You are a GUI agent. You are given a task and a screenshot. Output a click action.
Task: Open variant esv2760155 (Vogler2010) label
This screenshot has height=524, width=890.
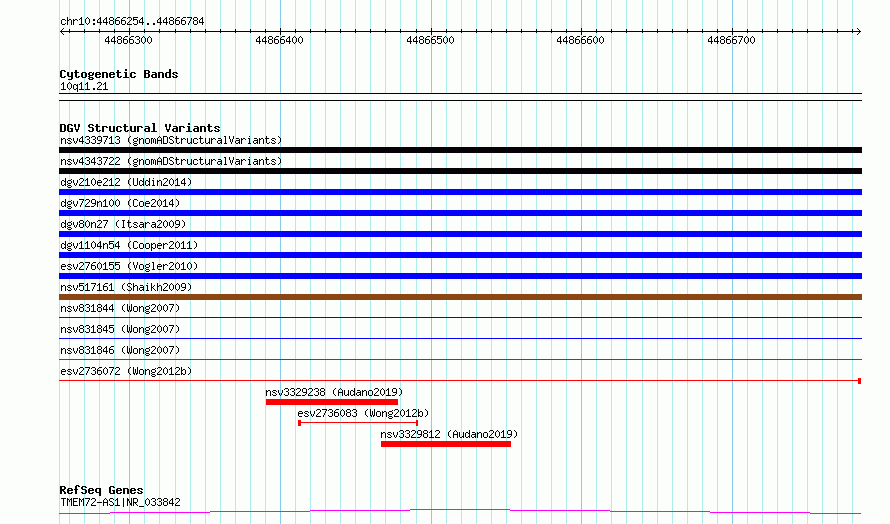pyautogui.click(x=129, y=266)
